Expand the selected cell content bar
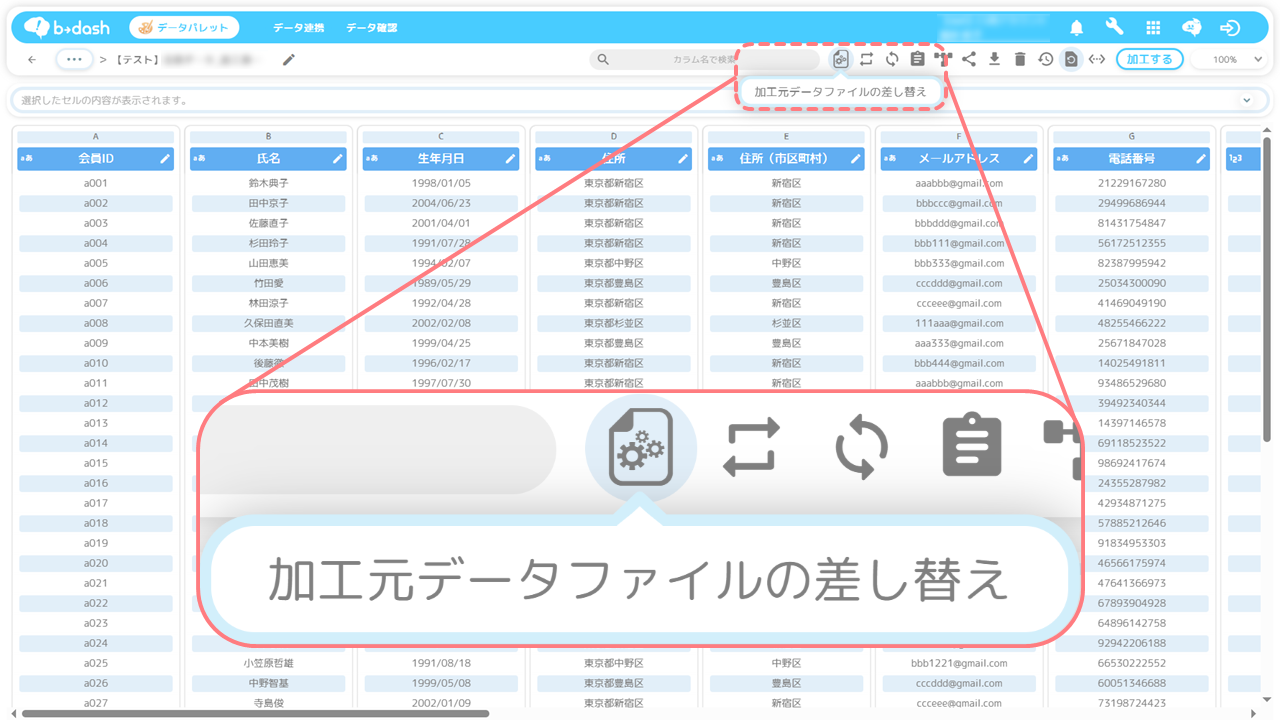The height and width of the screenshot is (720, 1280). point(1247,100)
